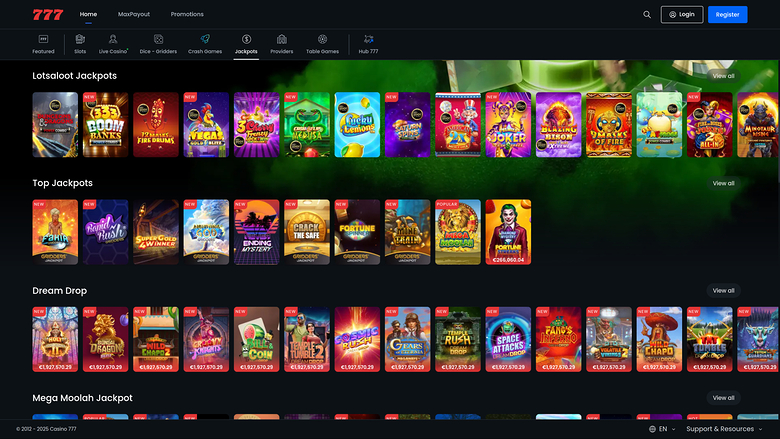Open the 12 Masks Fire Drums game
Viewport: 780px width, 439px height.
156,125
